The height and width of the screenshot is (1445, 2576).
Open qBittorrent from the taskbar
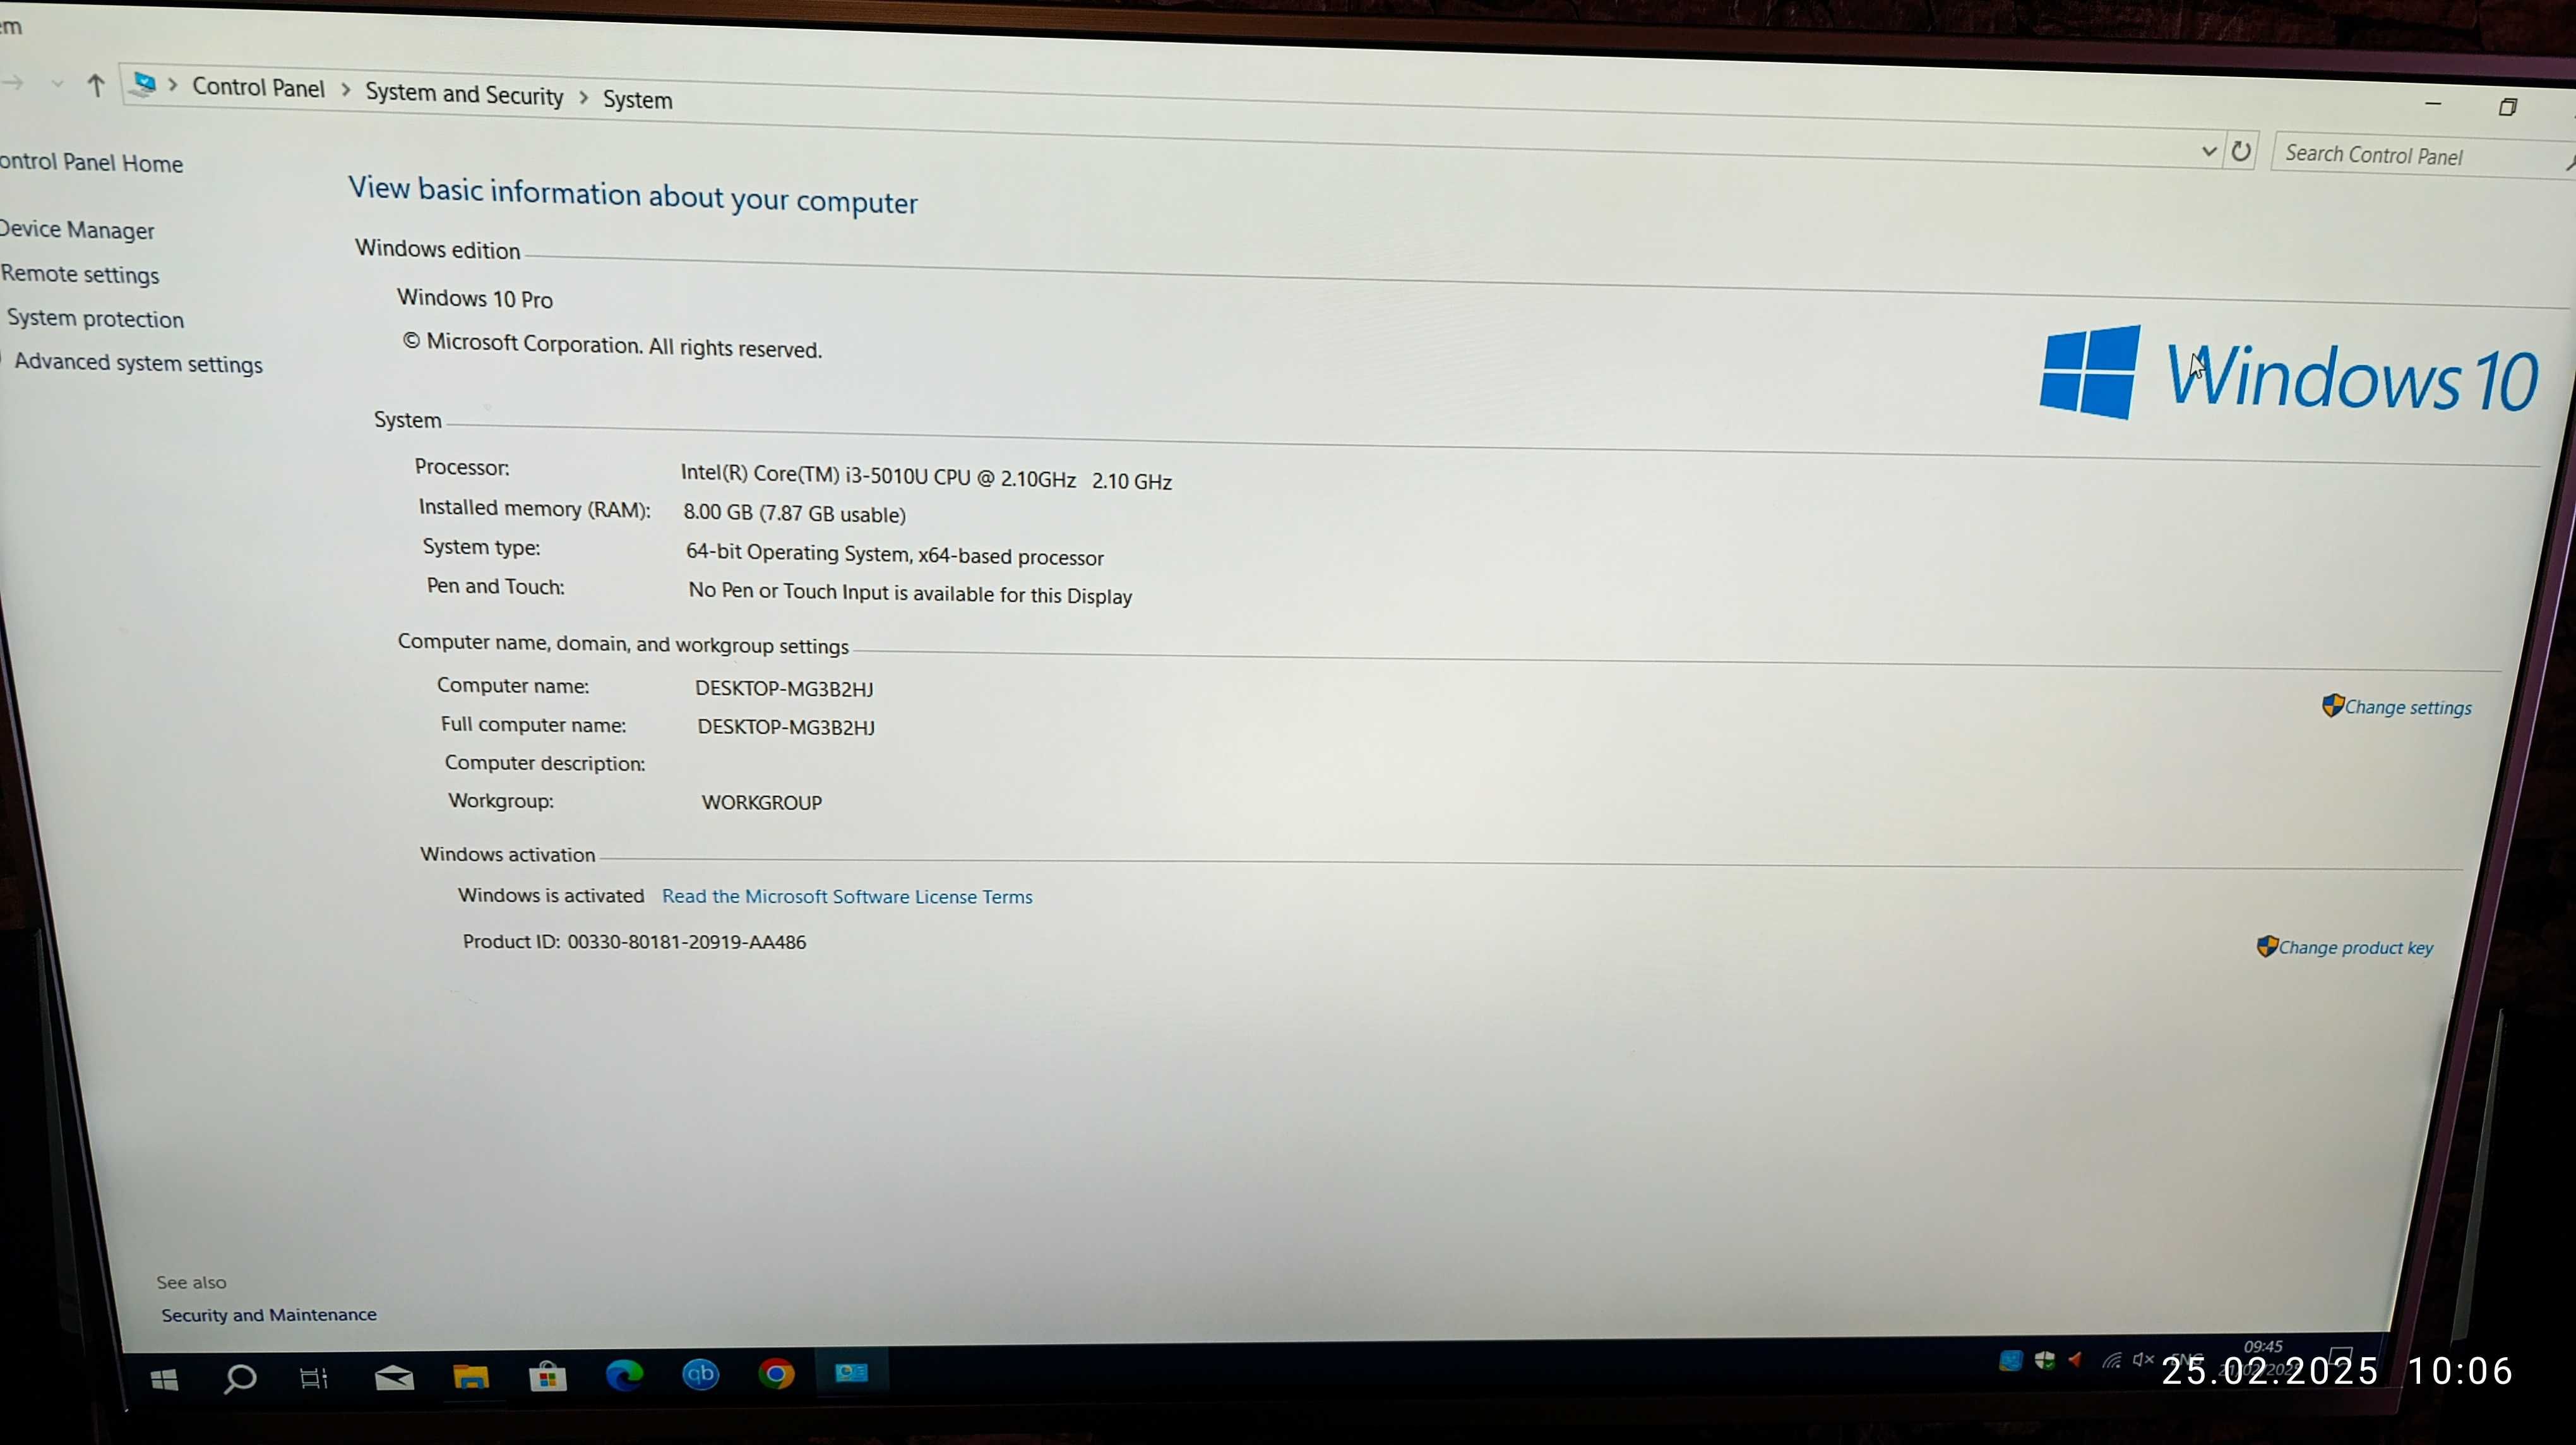point(700,1374)
